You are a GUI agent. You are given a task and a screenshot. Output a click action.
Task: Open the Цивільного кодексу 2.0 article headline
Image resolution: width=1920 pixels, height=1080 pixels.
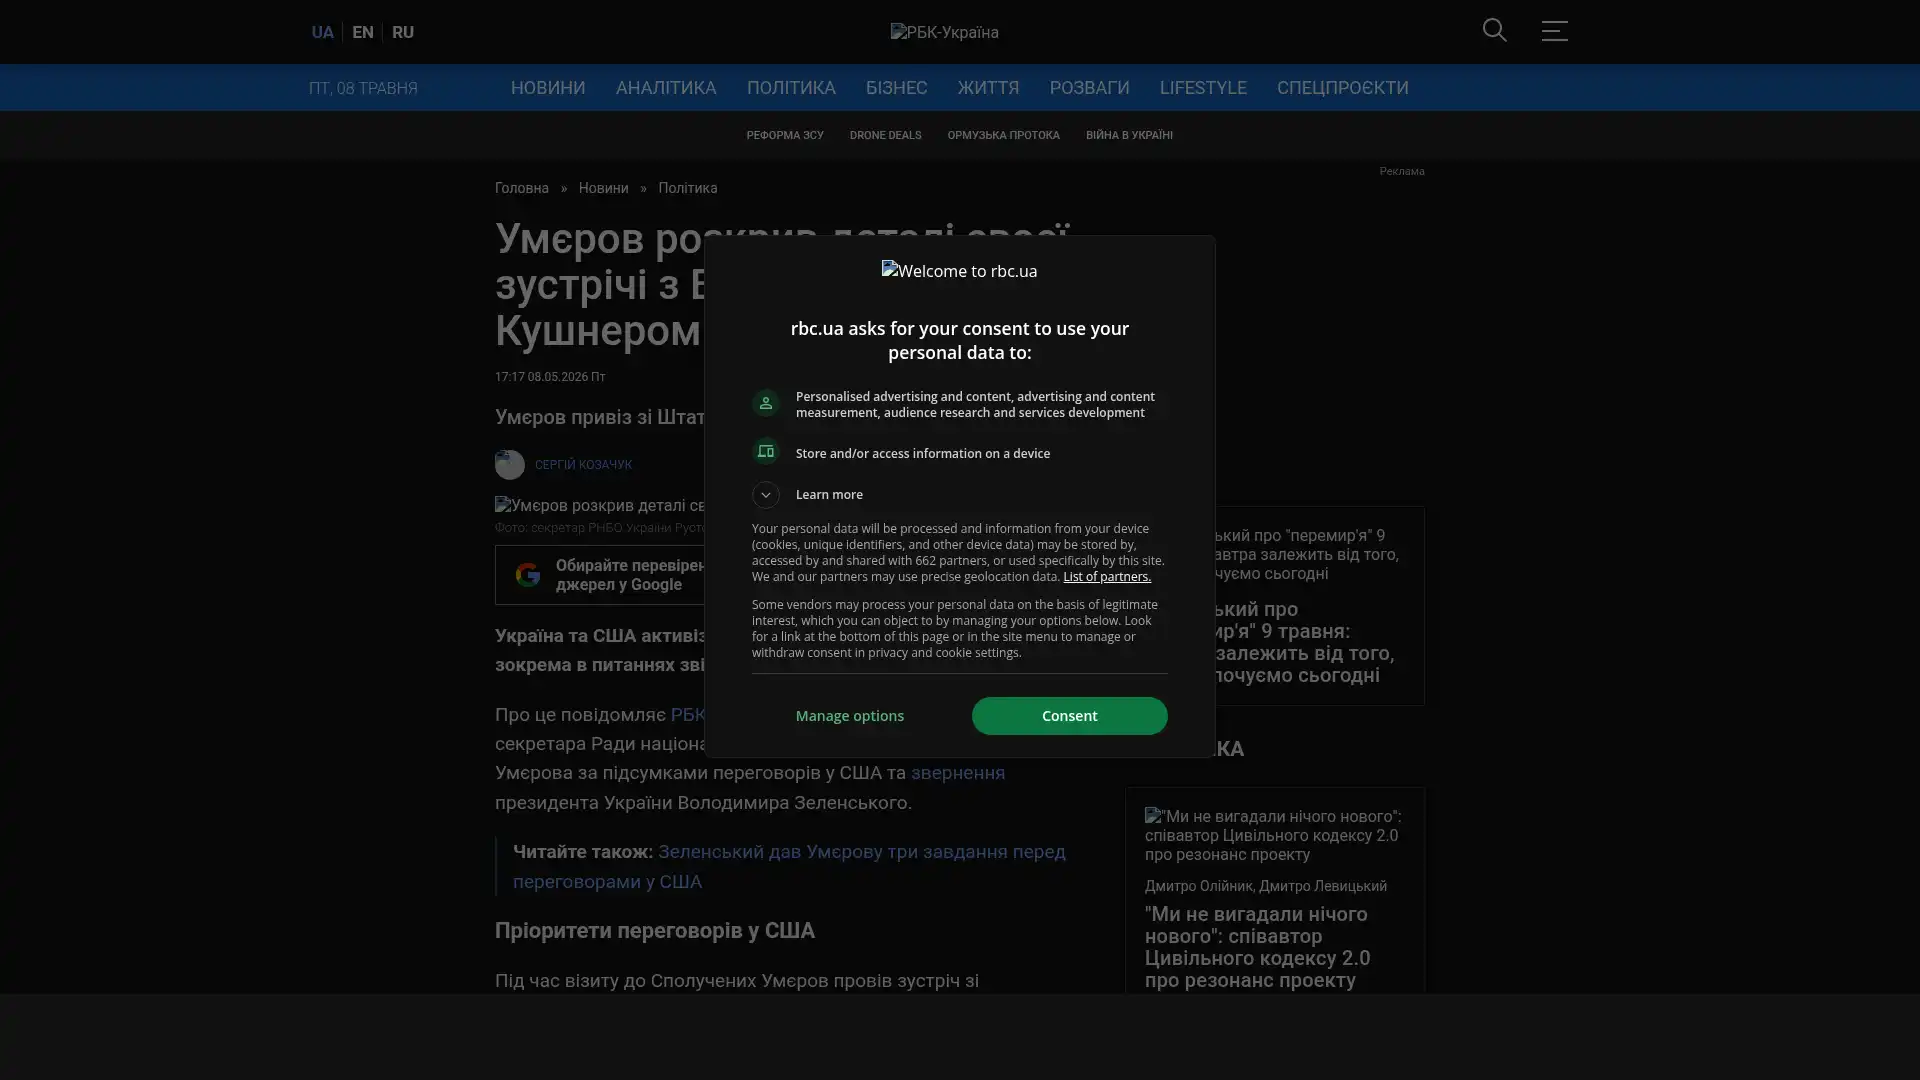pyautogui.click(x=1258, y=947)
